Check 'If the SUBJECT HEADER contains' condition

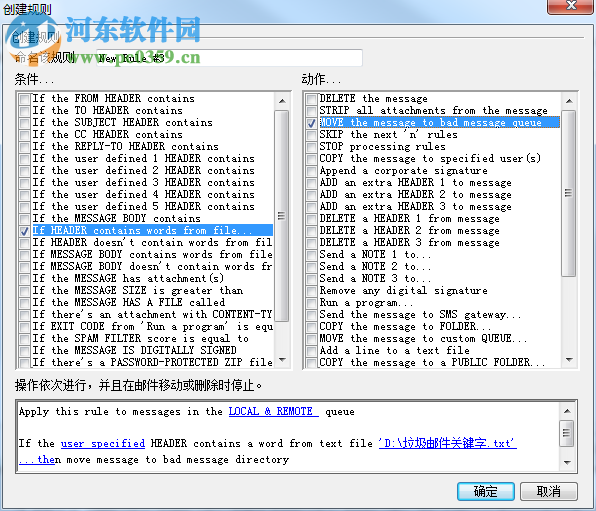[24, 123]
